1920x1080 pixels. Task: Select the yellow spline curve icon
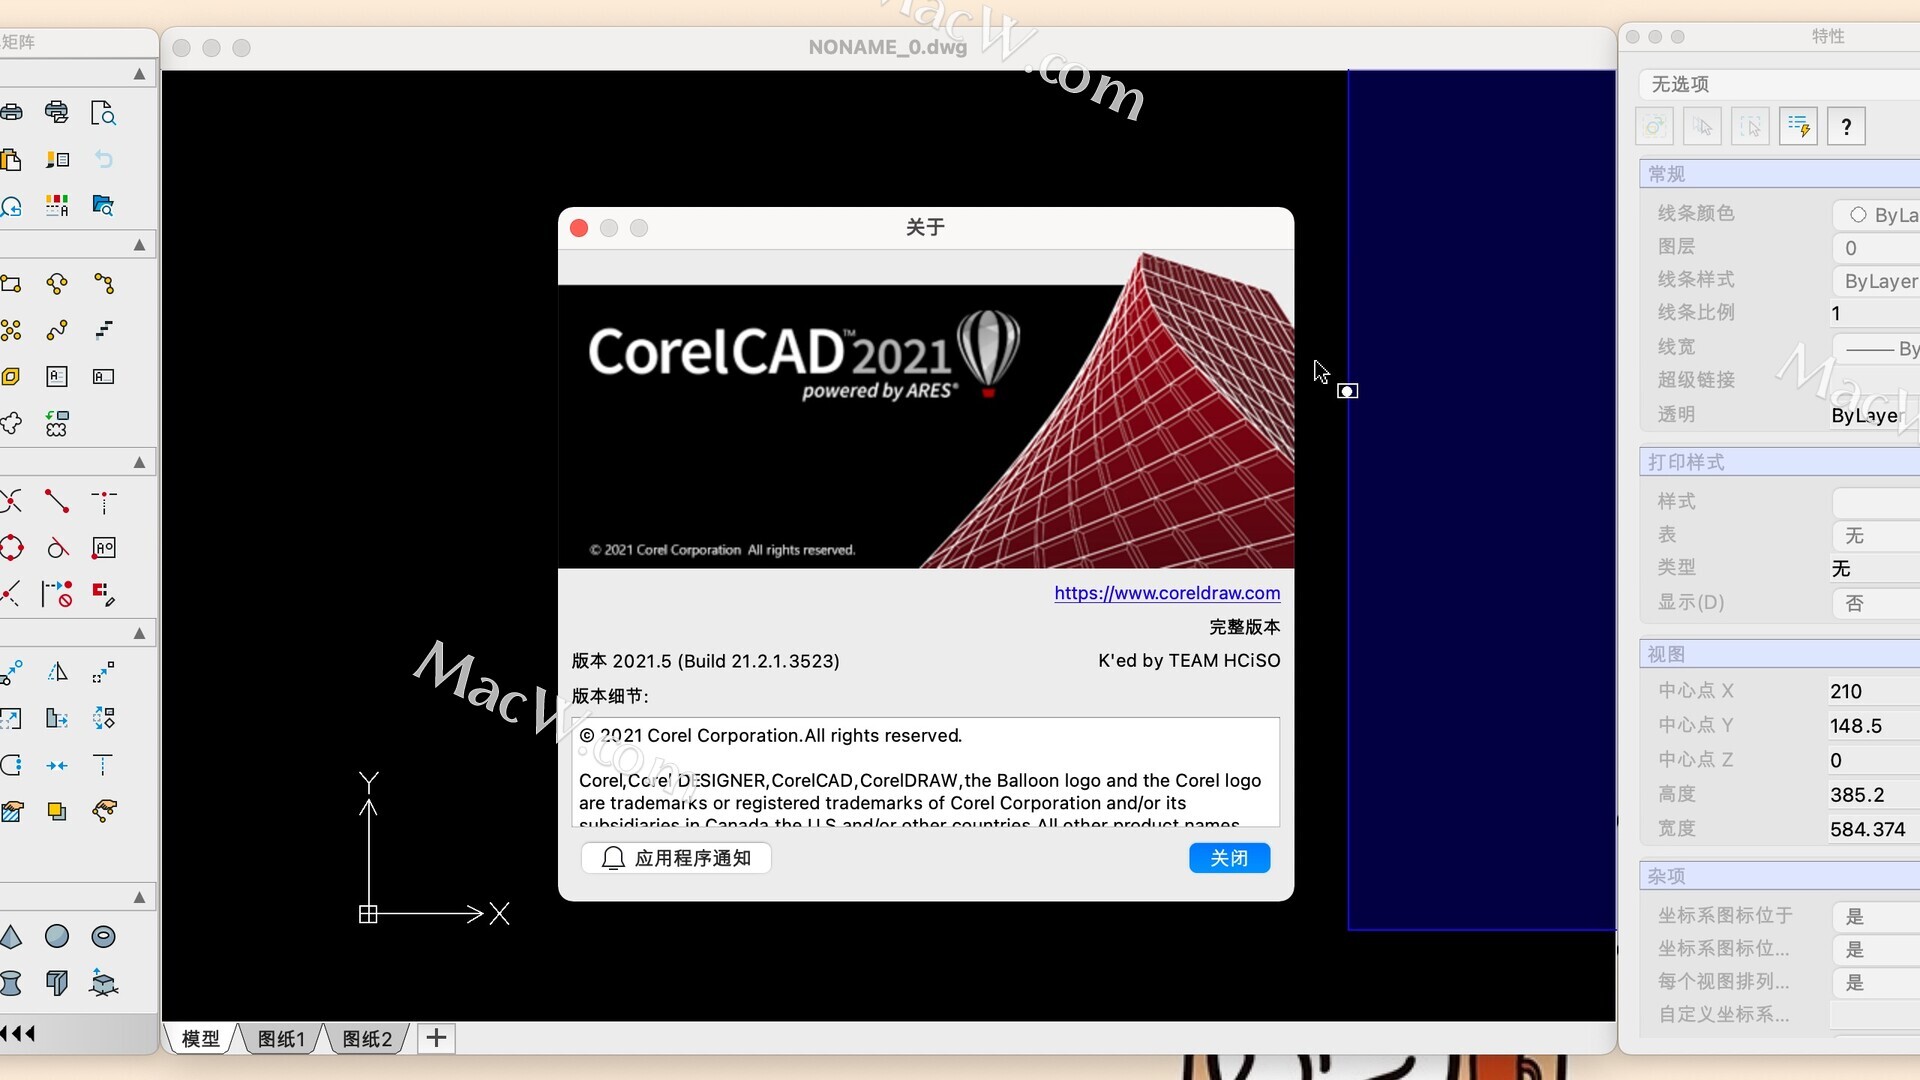click(57, 330)
